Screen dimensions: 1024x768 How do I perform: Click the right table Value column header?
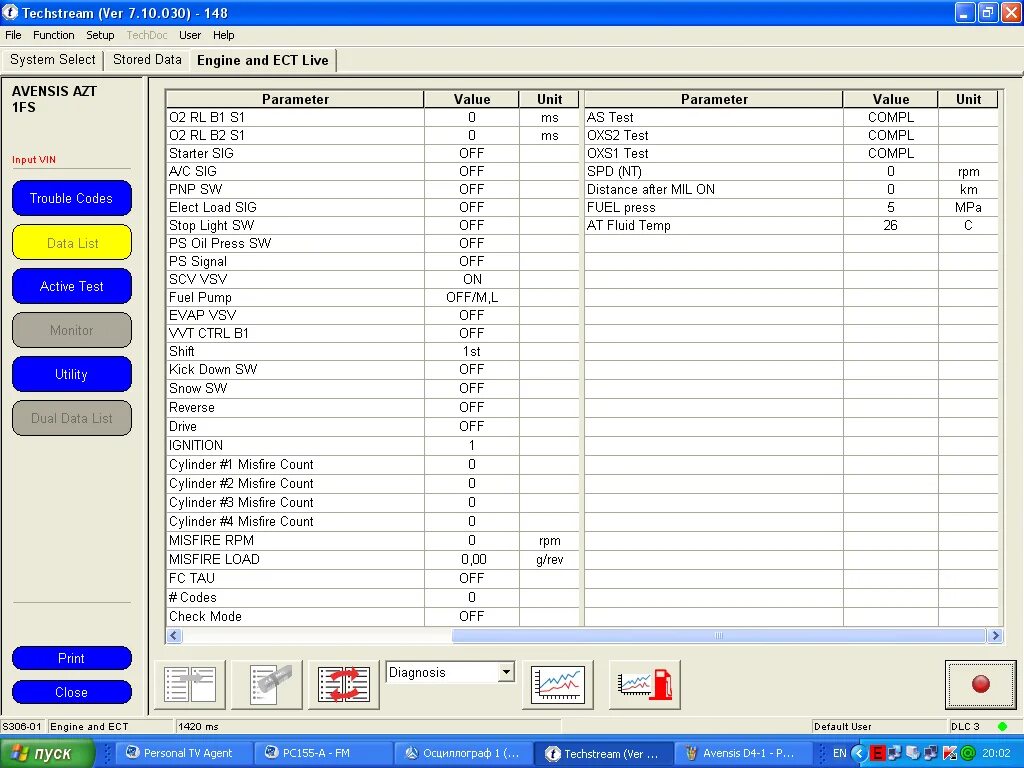(x=891, y=99)
